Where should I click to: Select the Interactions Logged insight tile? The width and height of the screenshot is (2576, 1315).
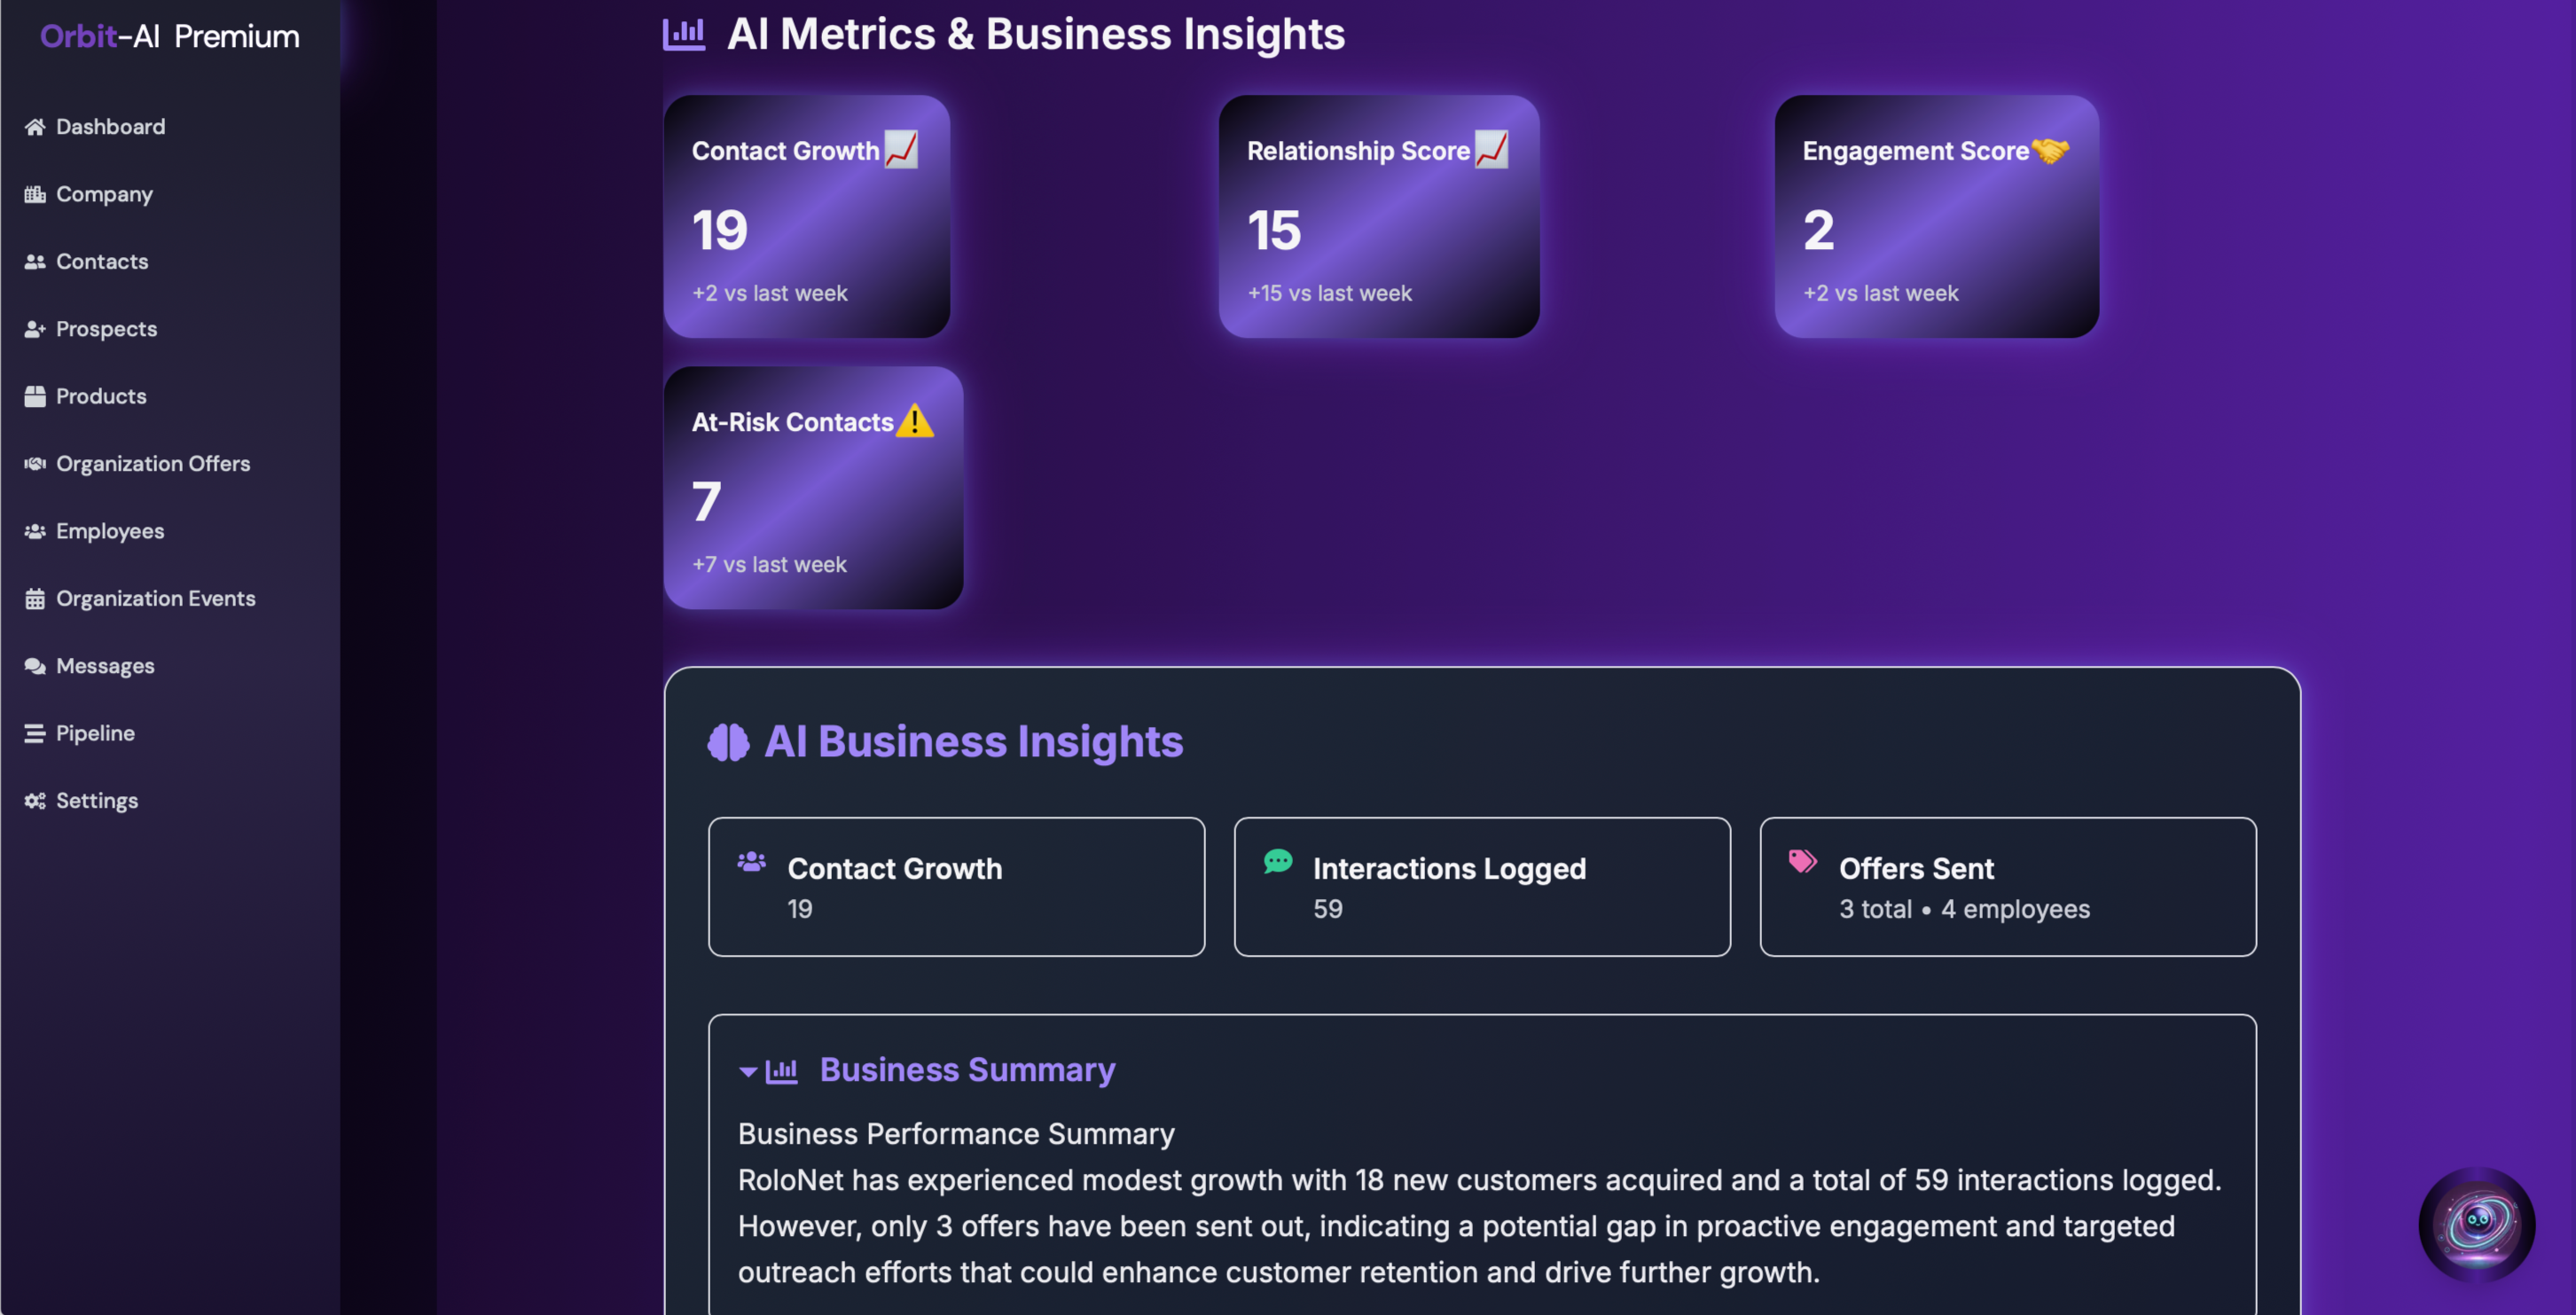click(x=1481, y=887)
